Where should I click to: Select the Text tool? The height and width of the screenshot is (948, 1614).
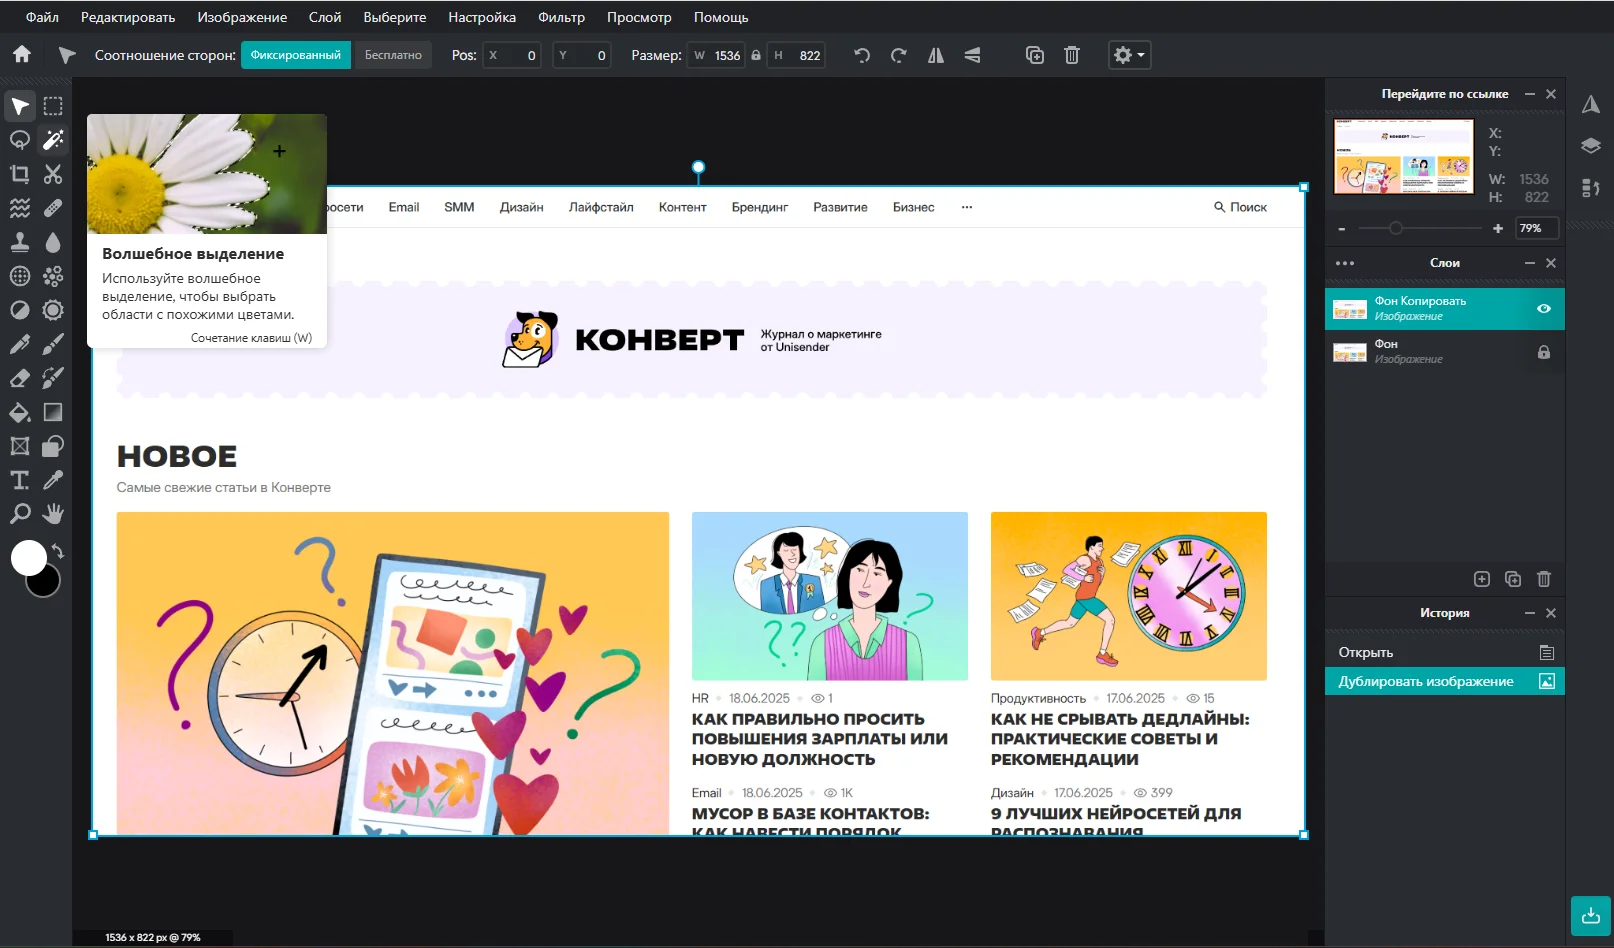pyautogui.click(x=19, y=480)
